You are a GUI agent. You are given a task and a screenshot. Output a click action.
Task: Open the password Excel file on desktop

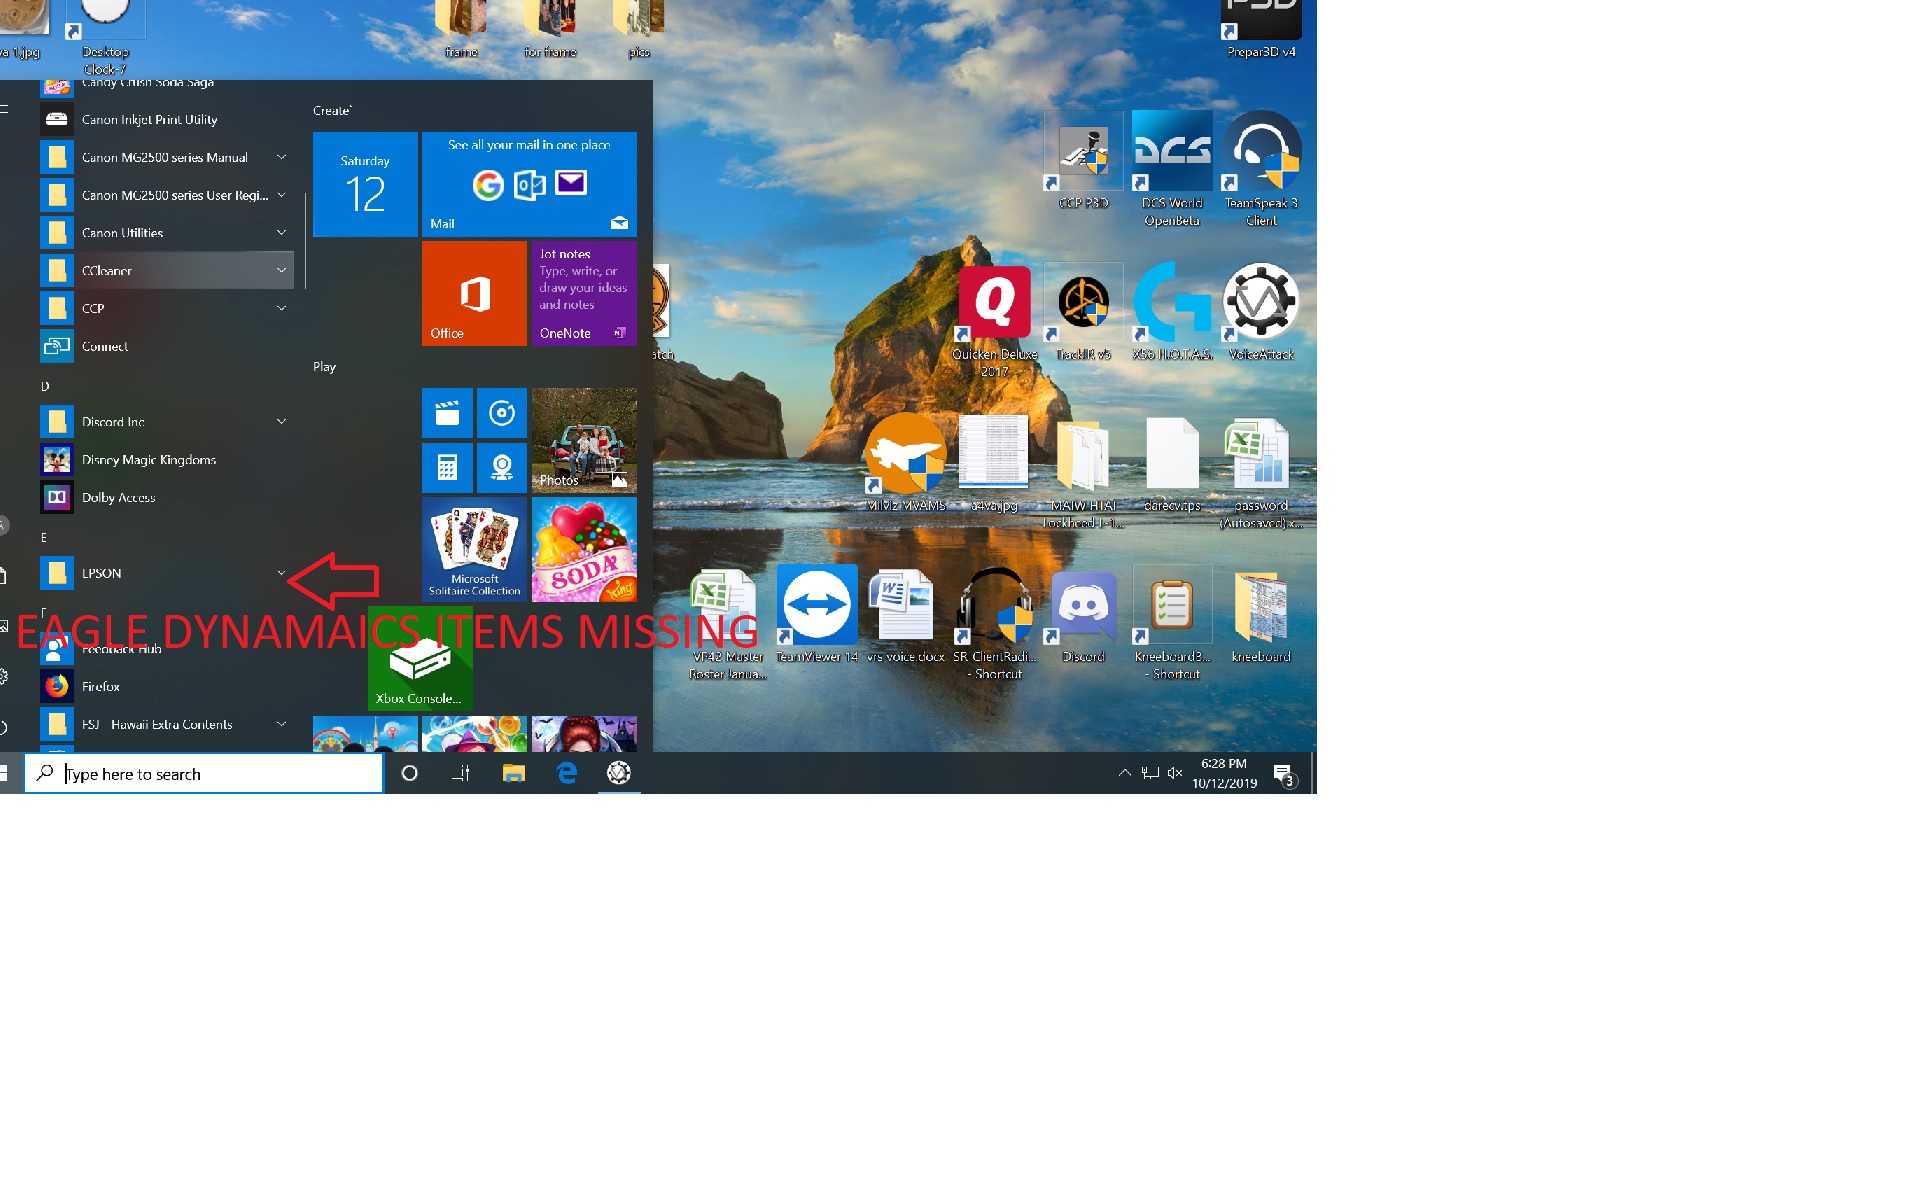pyautogui.click(x=1261, y=473)
